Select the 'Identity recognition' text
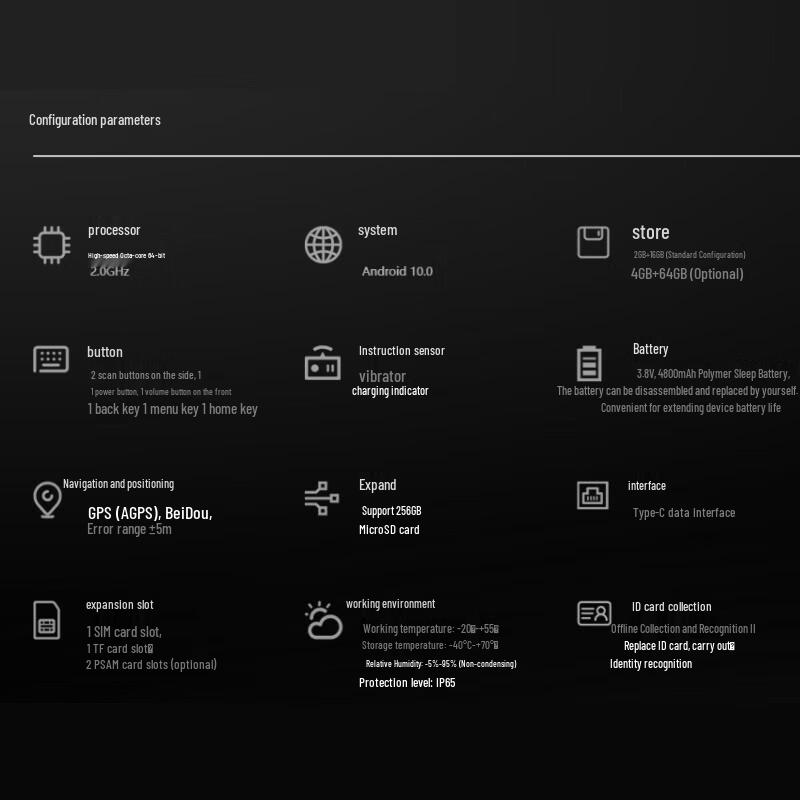This screenshot has width=800, height=800. [x=651, y=664]
